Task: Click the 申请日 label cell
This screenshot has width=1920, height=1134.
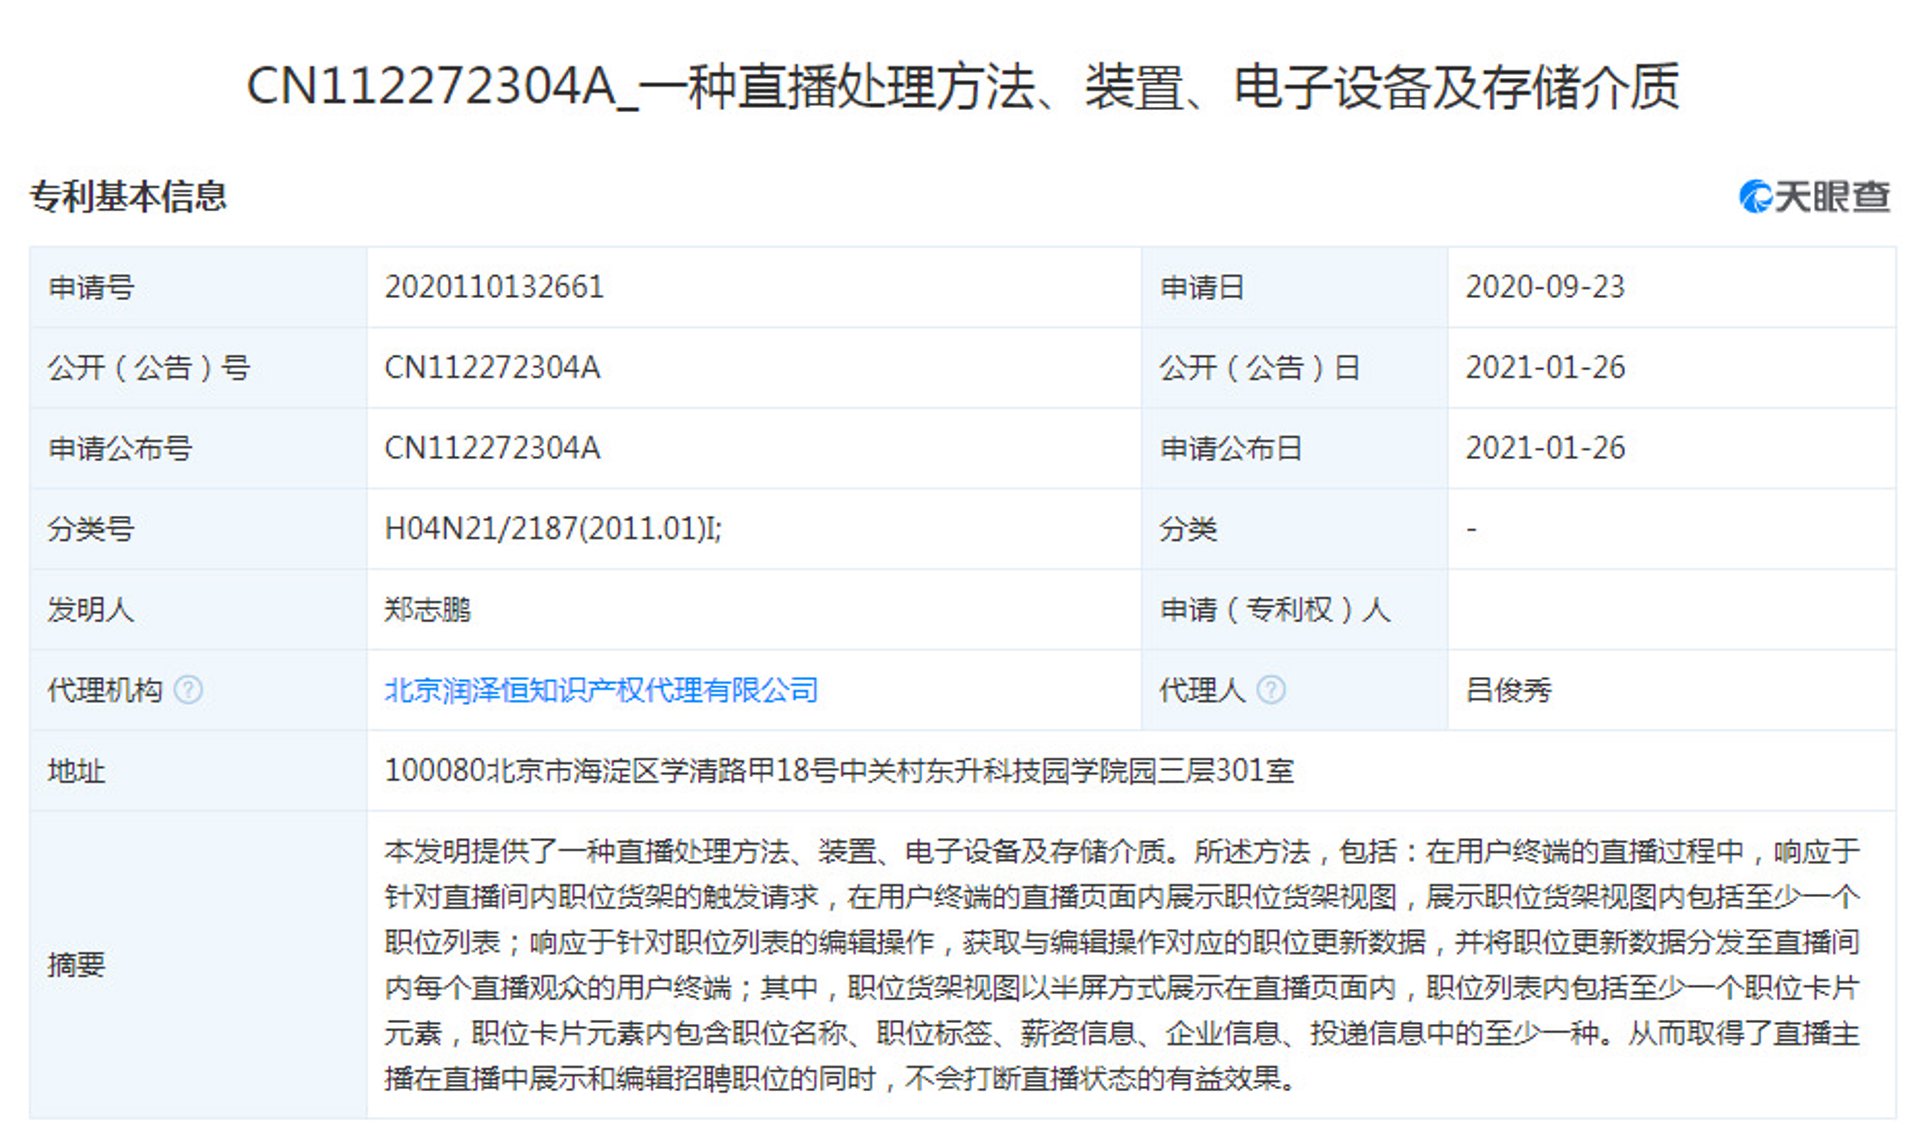Action: 1294,287
